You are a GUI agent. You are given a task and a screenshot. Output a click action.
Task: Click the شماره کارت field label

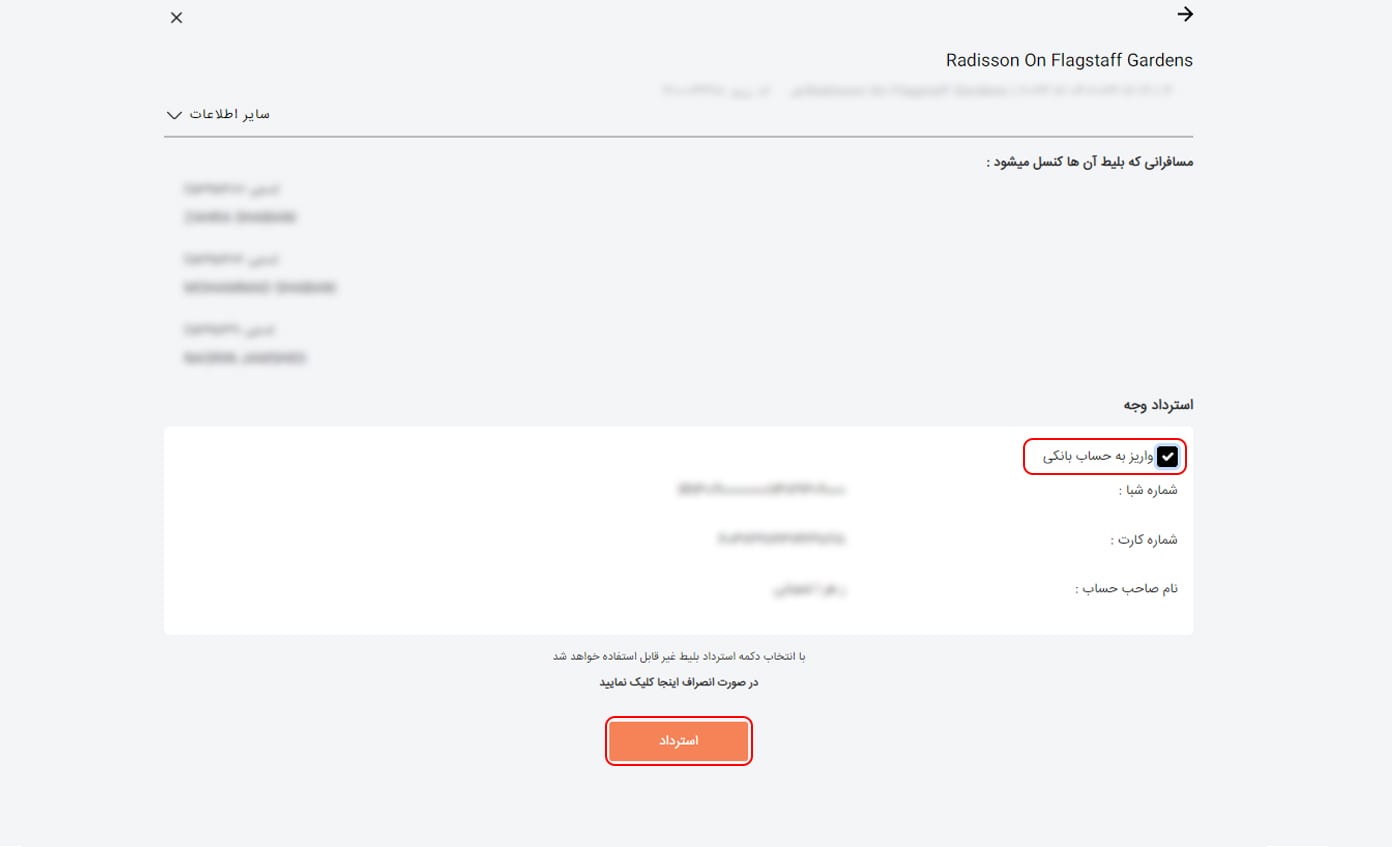pyautogui.click(x=1143, y=540)
